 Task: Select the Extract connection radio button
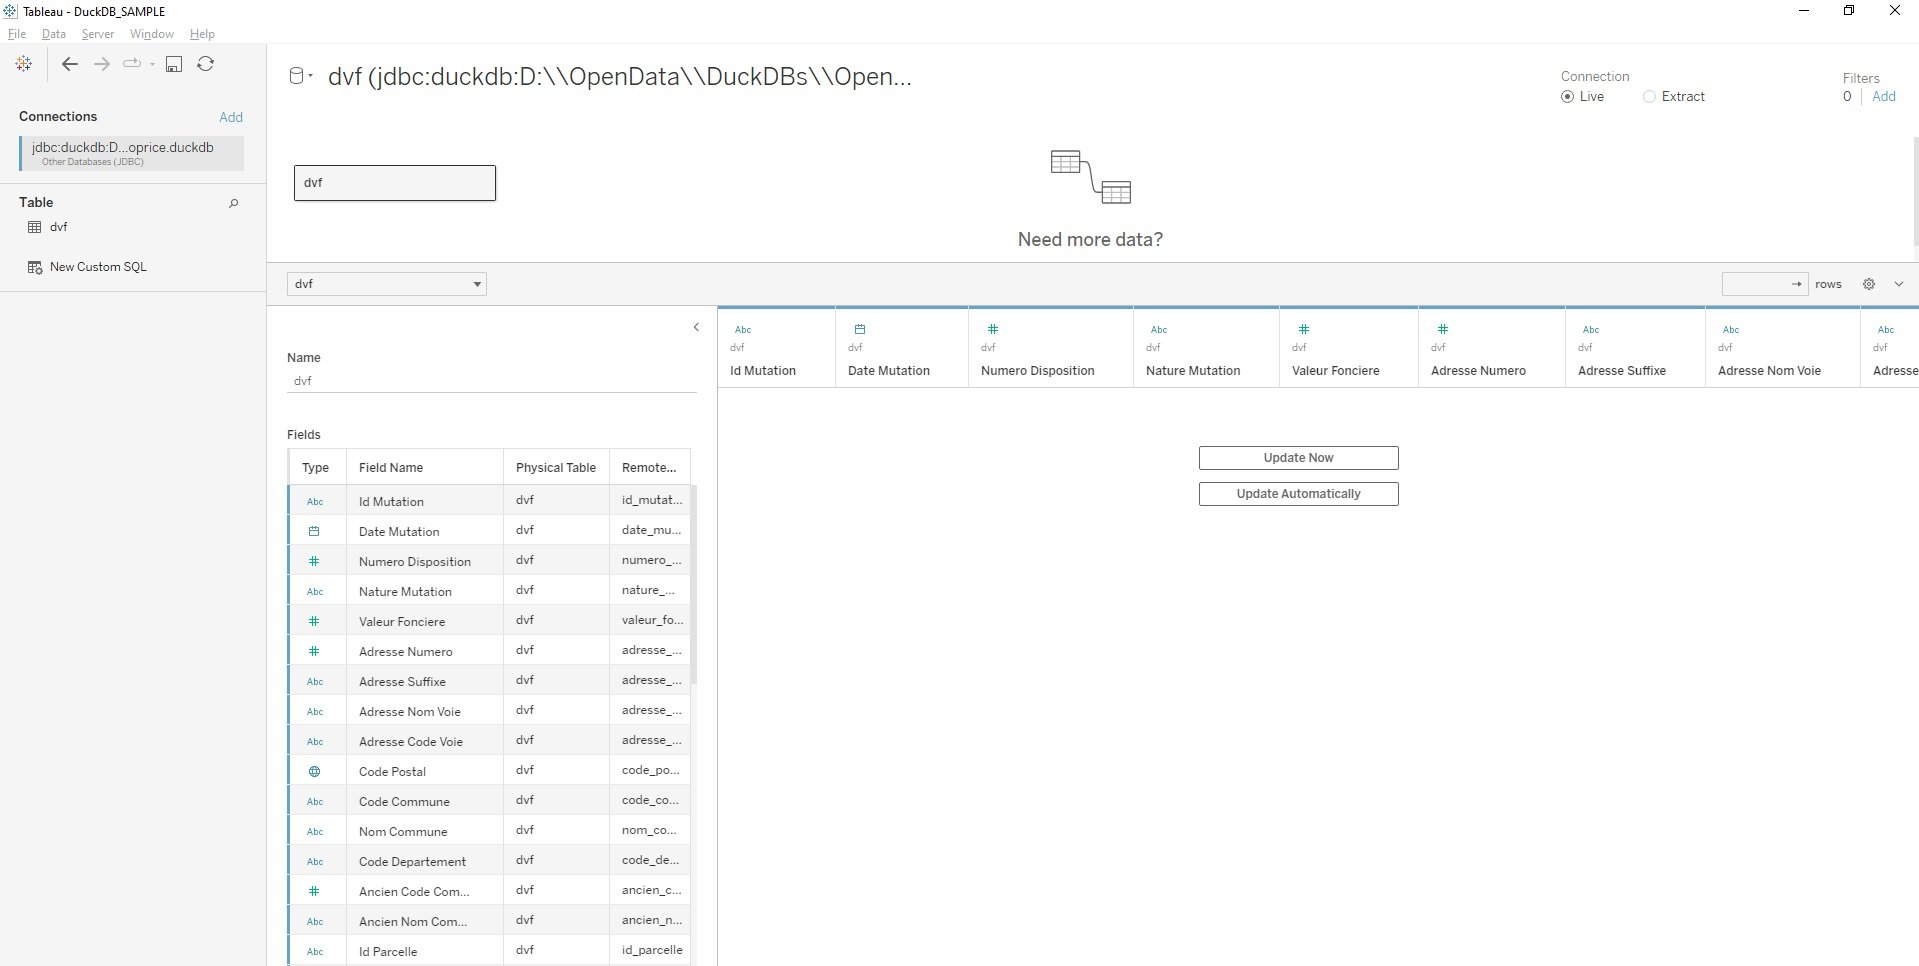tap(1649, 97)
